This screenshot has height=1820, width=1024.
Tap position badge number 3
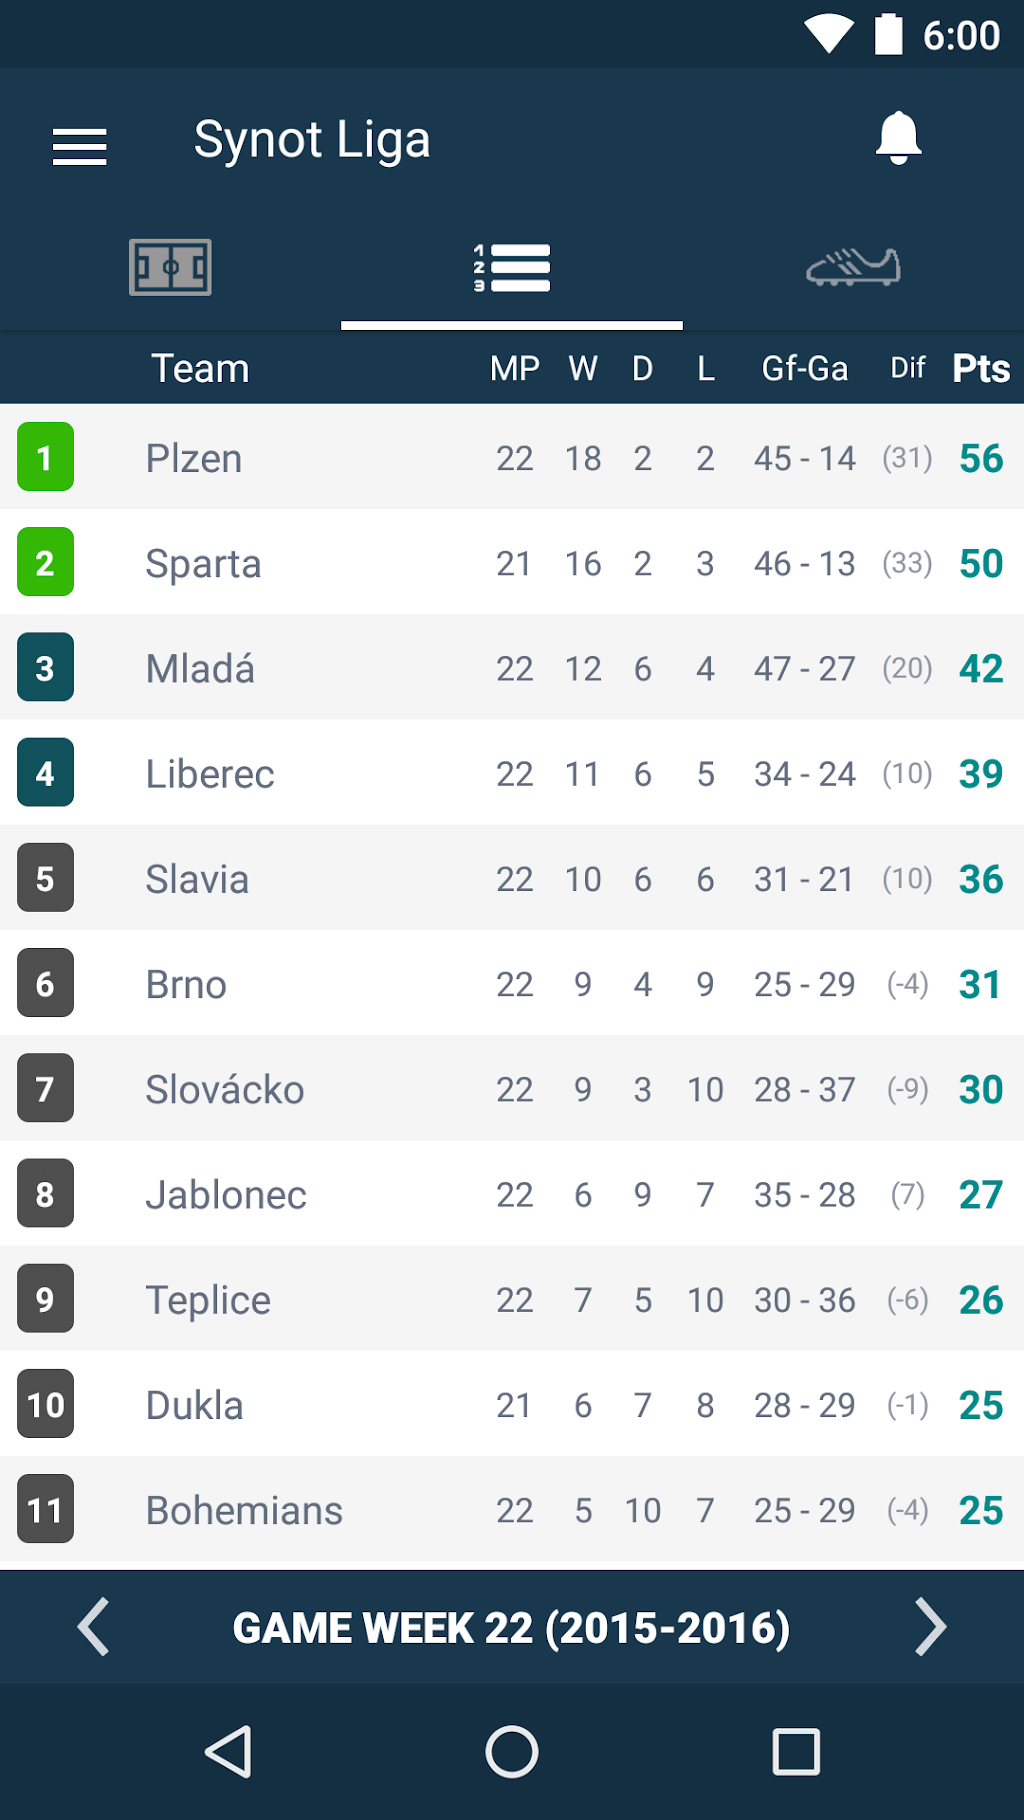pos(45,668)
